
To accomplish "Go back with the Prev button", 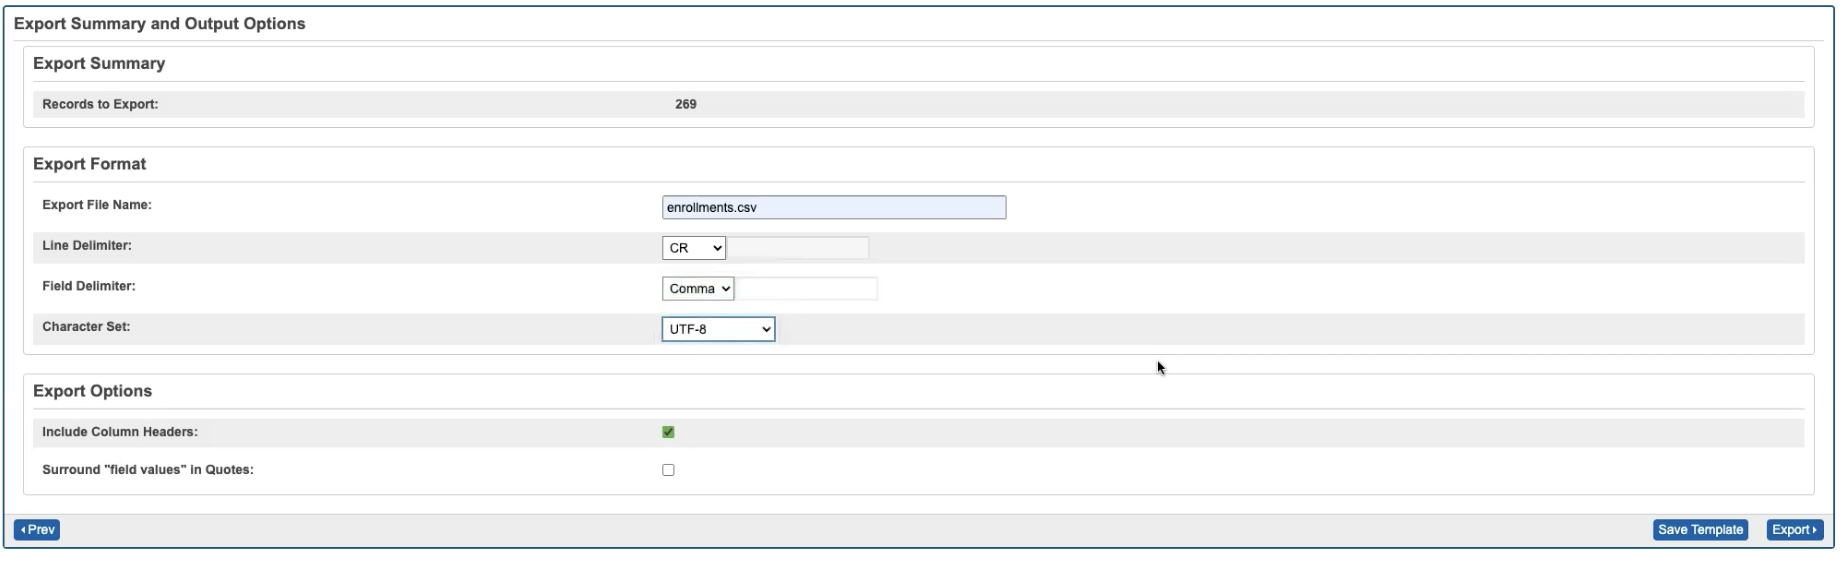I will [x=37, y=530].
